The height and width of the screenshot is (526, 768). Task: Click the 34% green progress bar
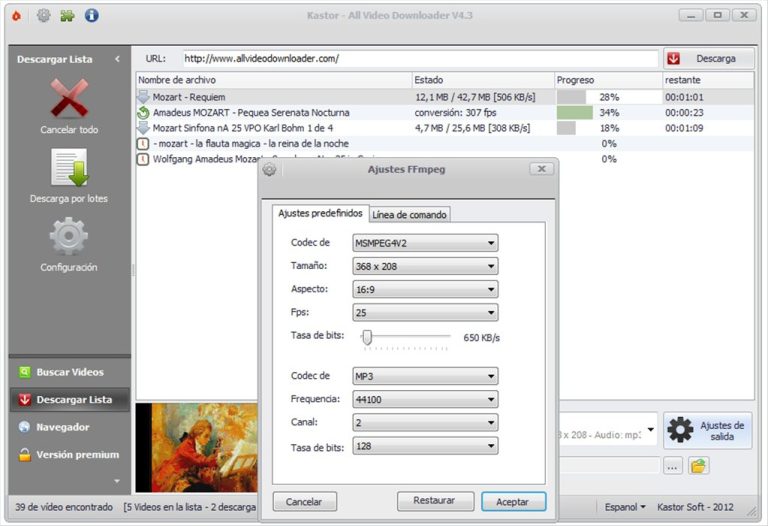point(575,113)
